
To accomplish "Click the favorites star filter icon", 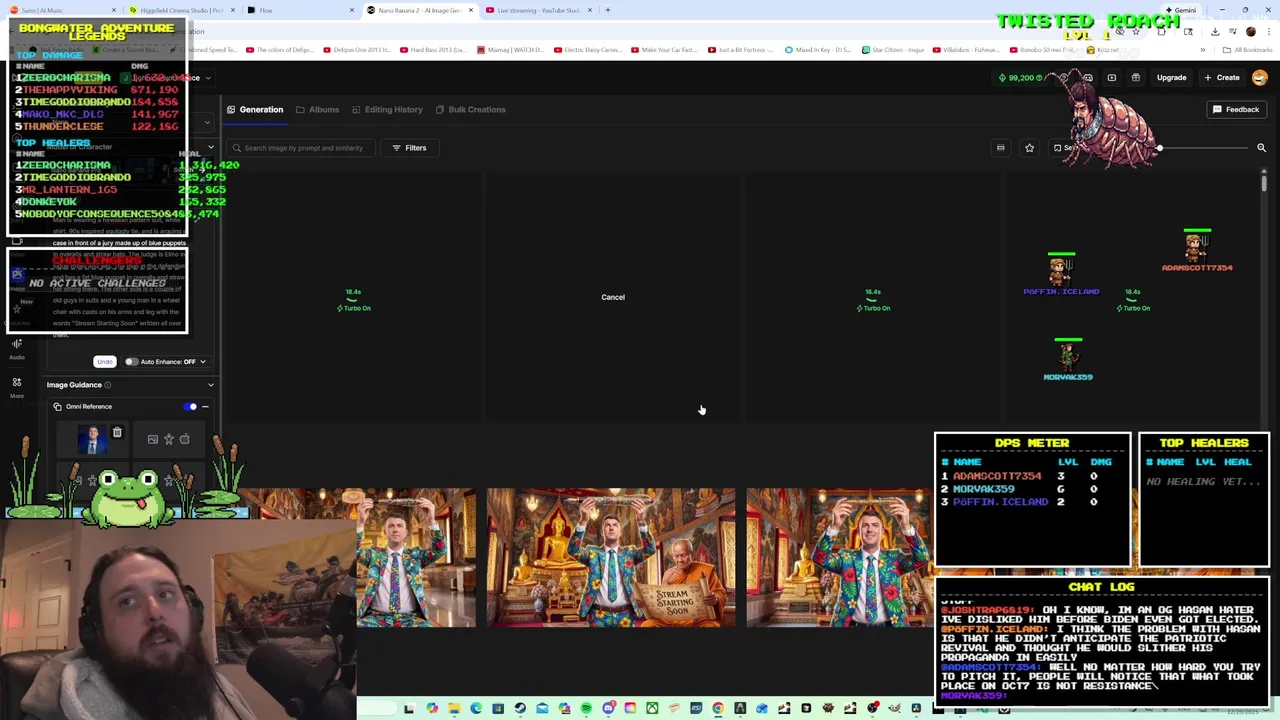I will click(1029, 148).
